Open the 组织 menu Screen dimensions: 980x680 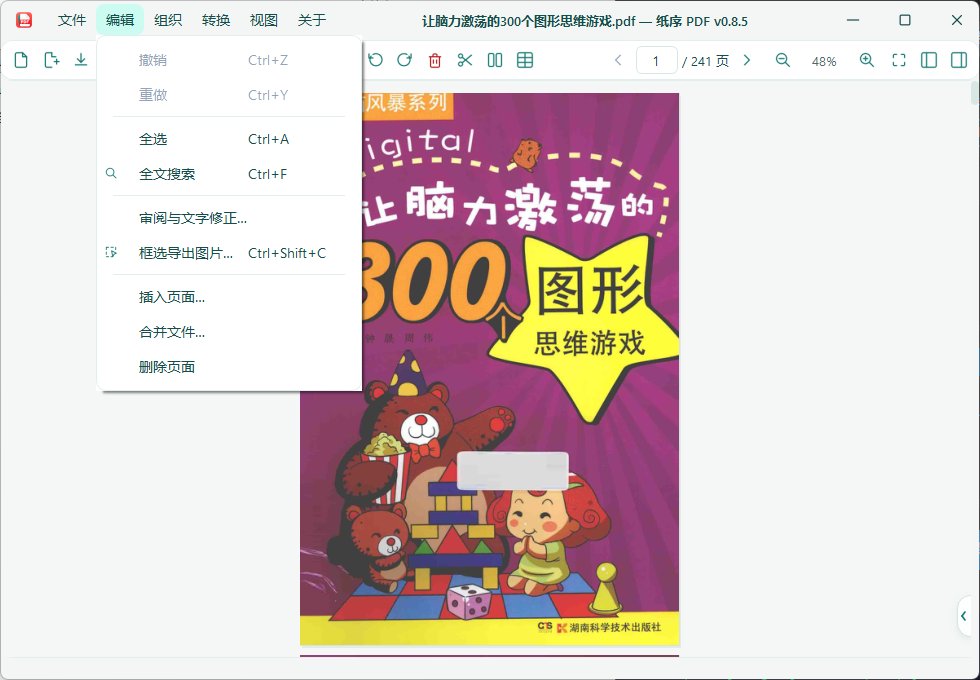point(168,20)
